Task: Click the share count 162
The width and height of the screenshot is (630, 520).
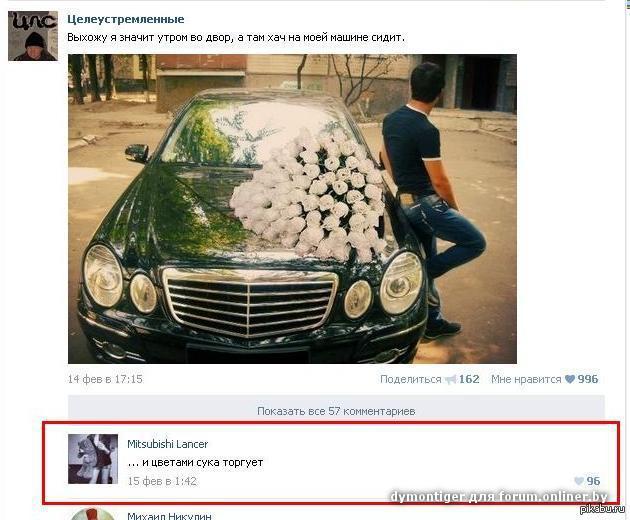Action: [x=469, y=379]
